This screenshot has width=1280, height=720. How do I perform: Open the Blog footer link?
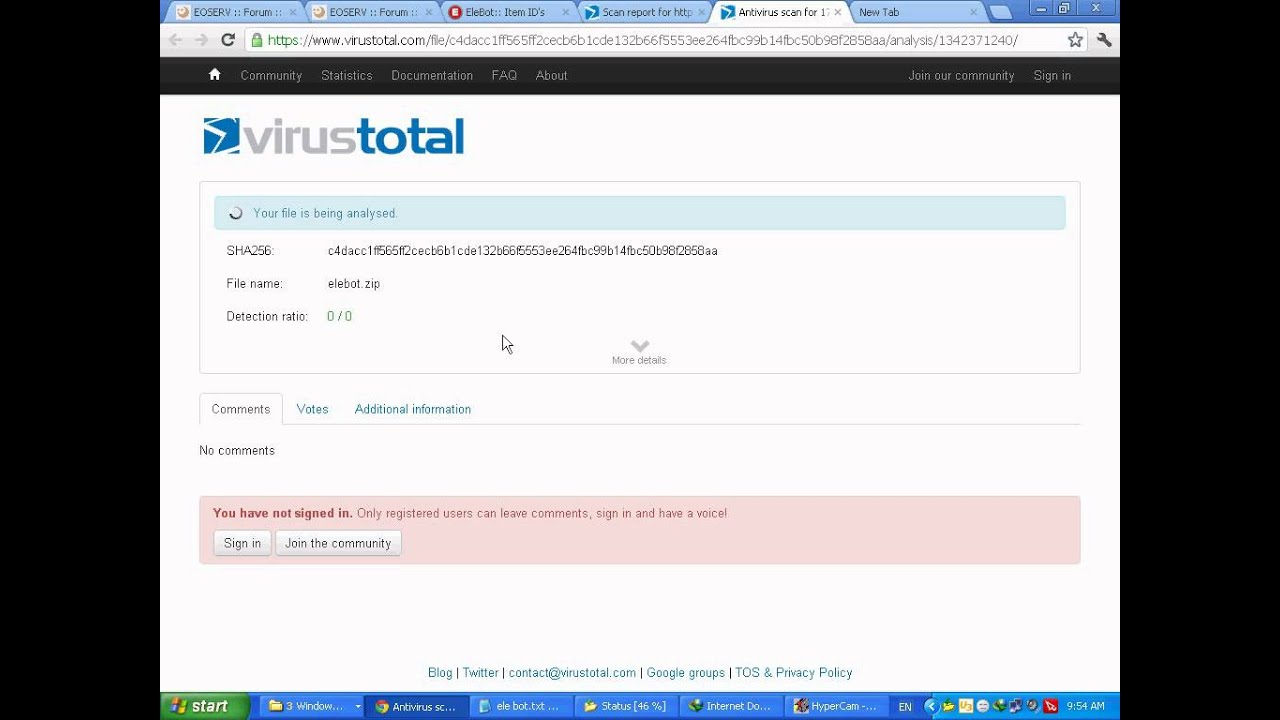[x=440, y=673]
